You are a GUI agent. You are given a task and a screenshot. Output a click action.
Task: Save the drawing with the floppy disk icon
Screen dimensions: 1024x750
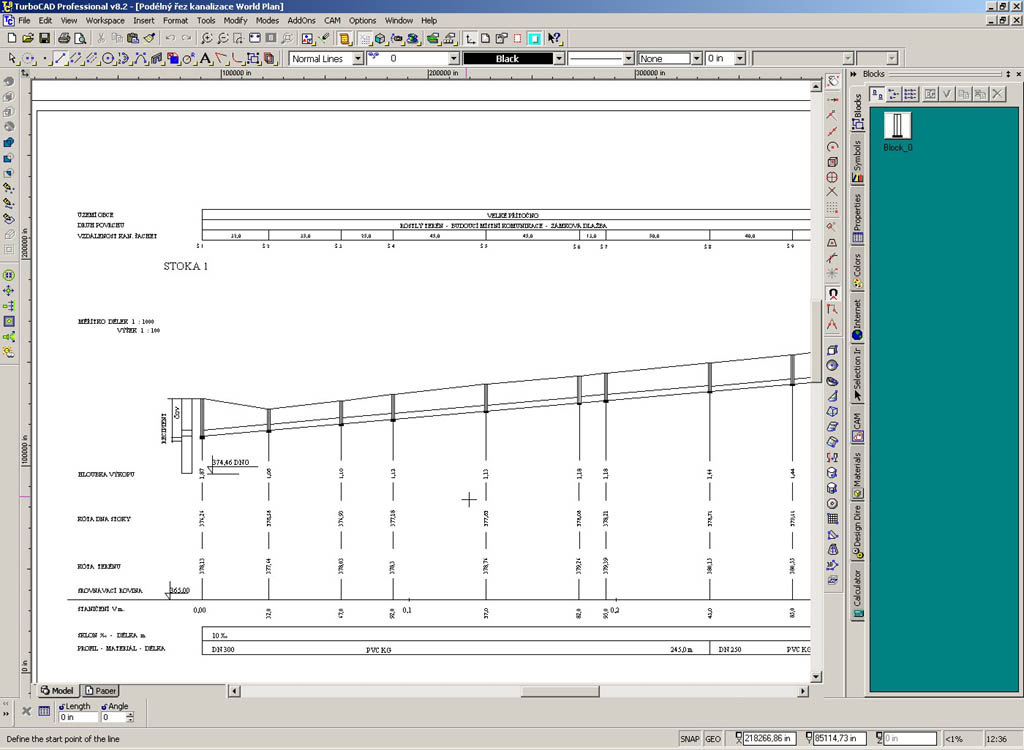[x=44, y=39]
